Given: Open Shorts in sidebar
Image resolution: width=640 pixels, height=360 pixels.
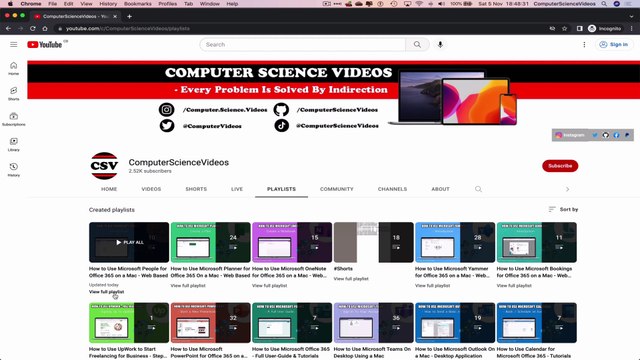Looking at the screenshot, I should [13, 93].
